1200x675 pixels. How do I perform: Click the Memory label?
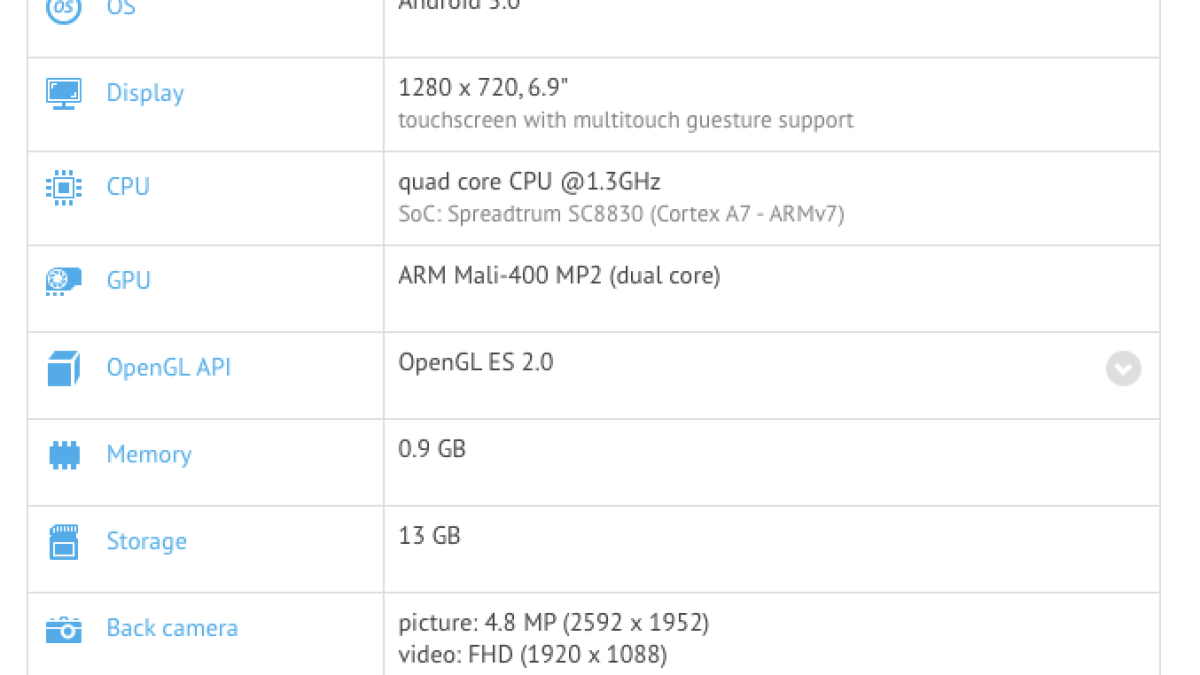149,455
